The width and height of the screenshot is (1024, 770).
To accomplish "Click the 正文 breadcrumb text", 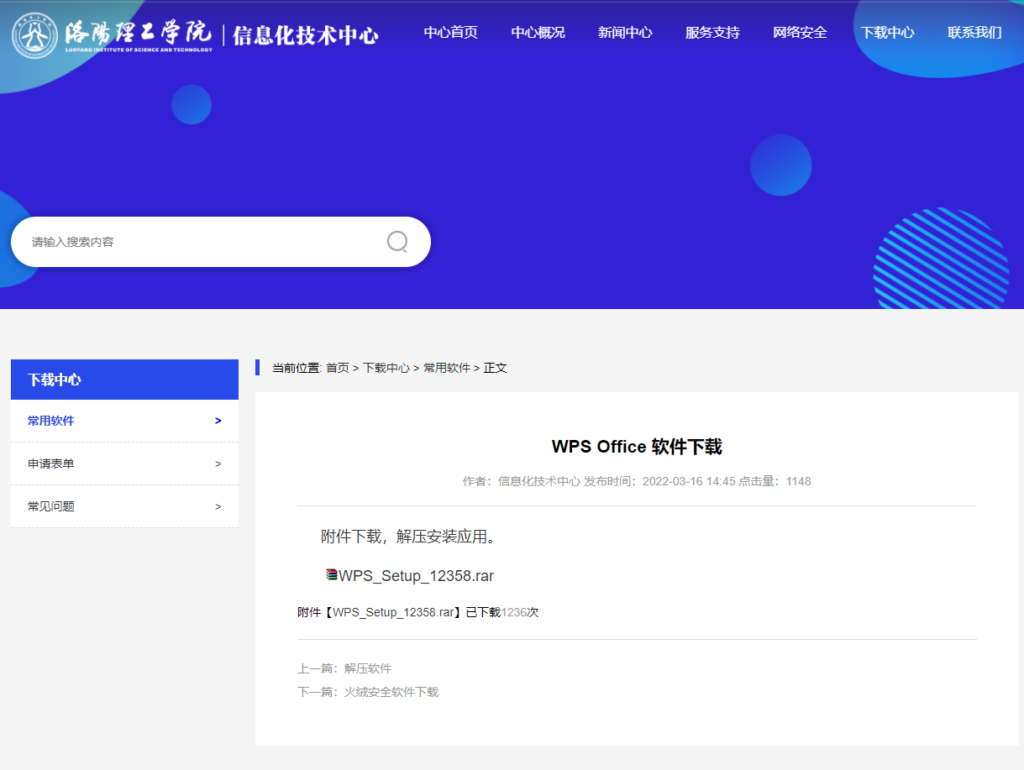I will point(495,368).
